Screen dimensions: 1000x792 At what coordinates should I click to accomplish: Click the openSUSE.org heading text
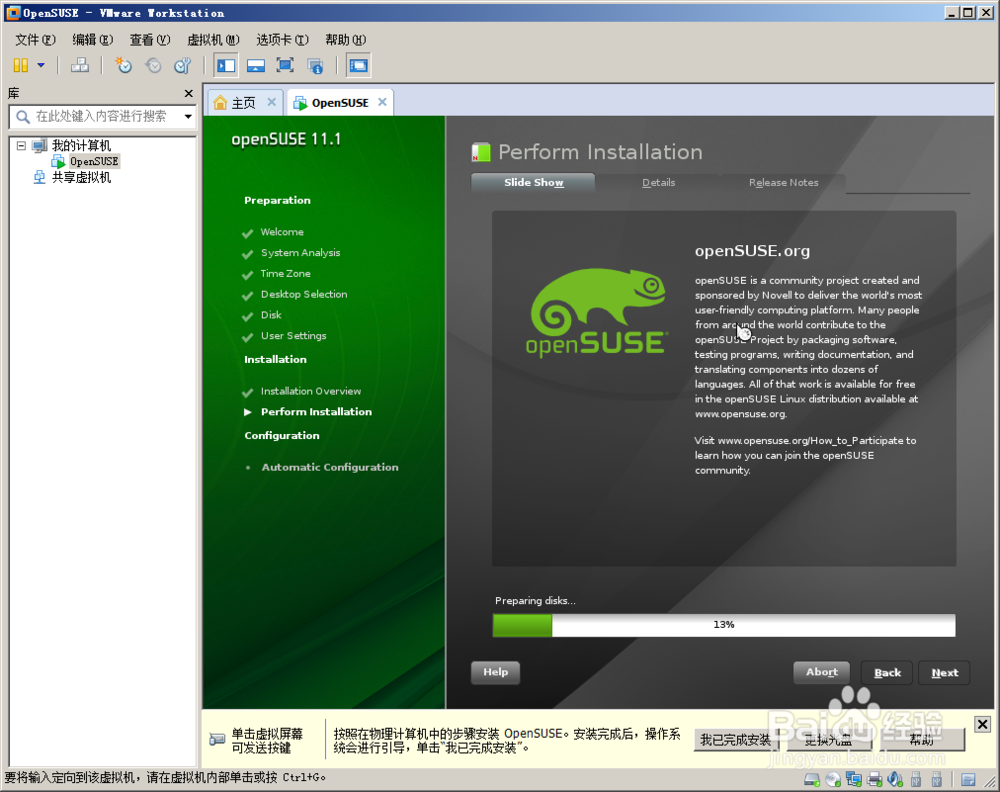752,251
